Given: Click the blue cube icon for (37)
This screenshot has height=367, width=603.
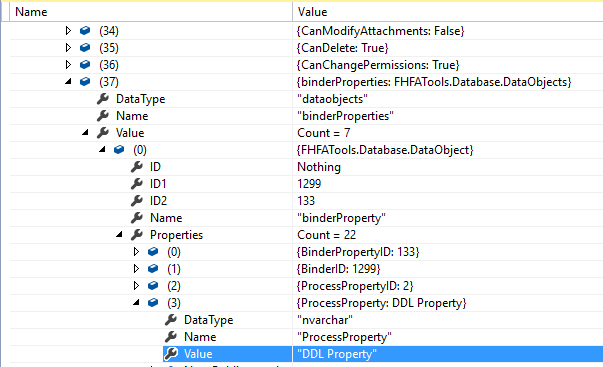Looking at the screenshot, I should 85,82.
